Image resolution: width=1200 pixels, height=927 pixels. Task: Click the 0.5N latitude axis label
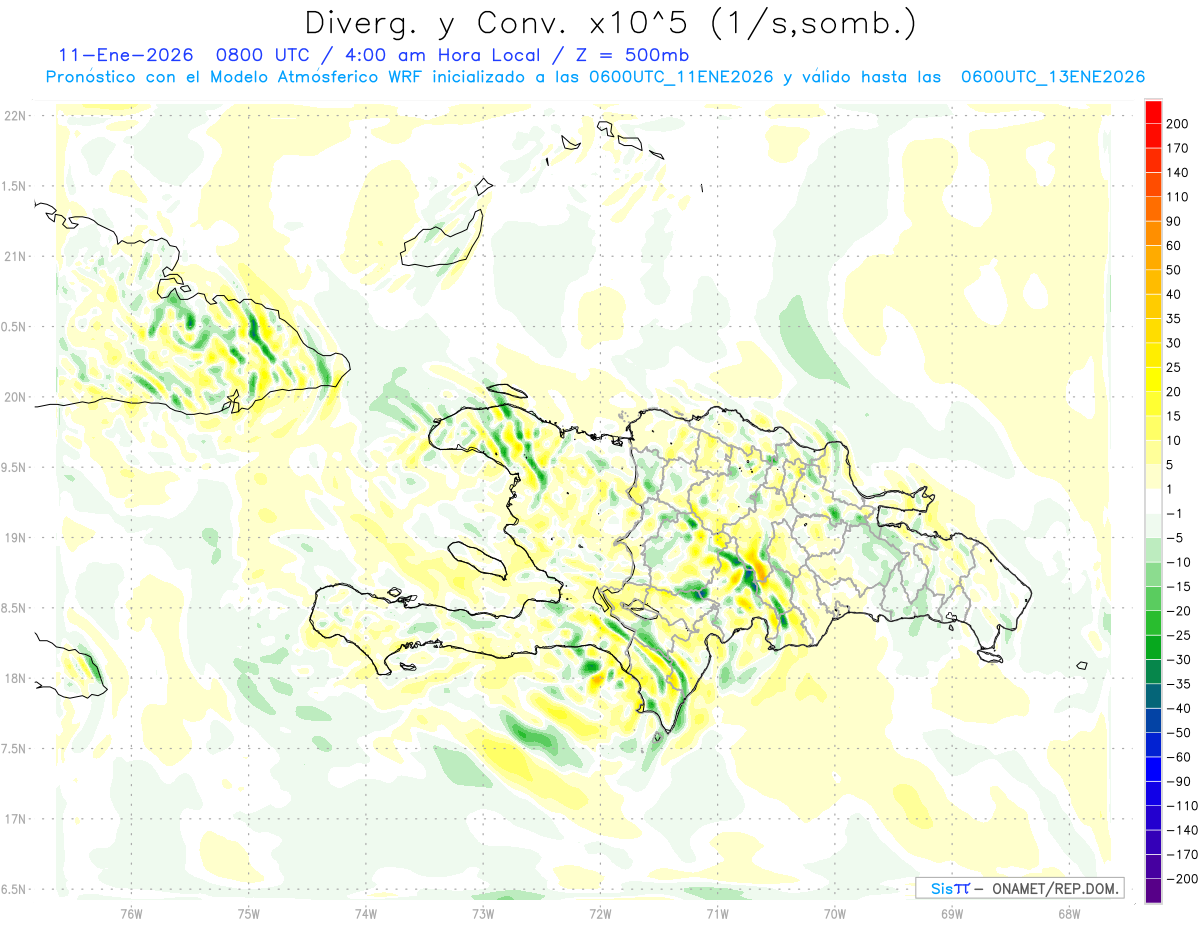(14, 327)
